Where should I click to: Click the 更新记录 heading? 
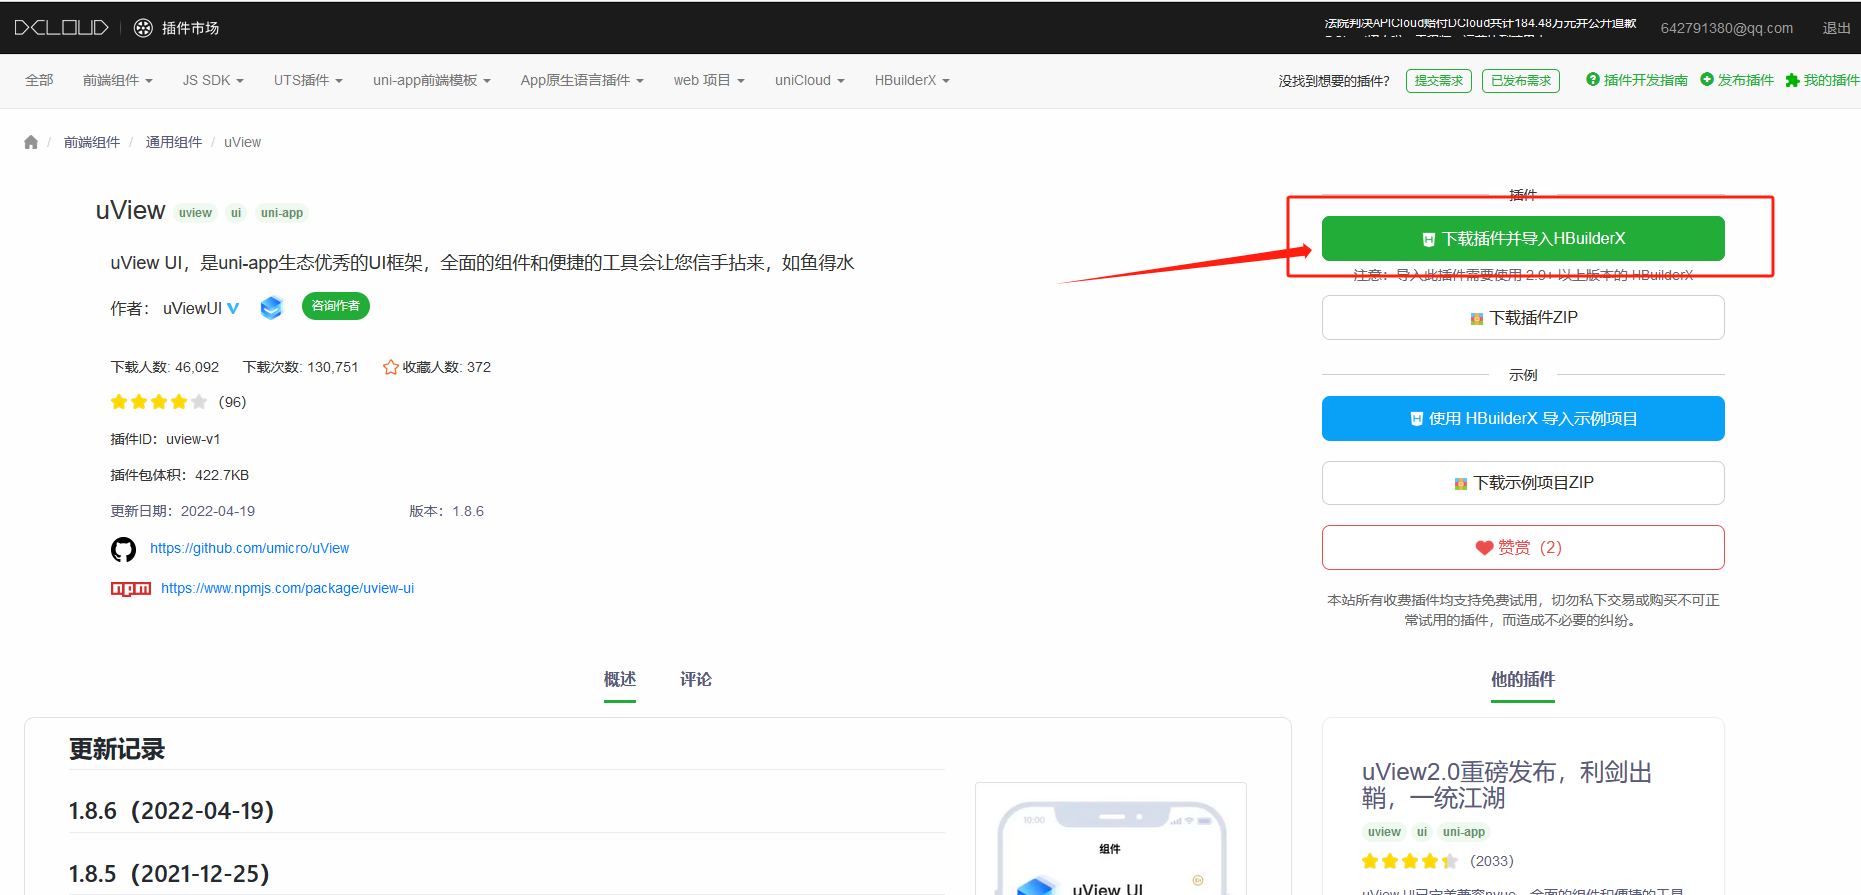(117, 749)
